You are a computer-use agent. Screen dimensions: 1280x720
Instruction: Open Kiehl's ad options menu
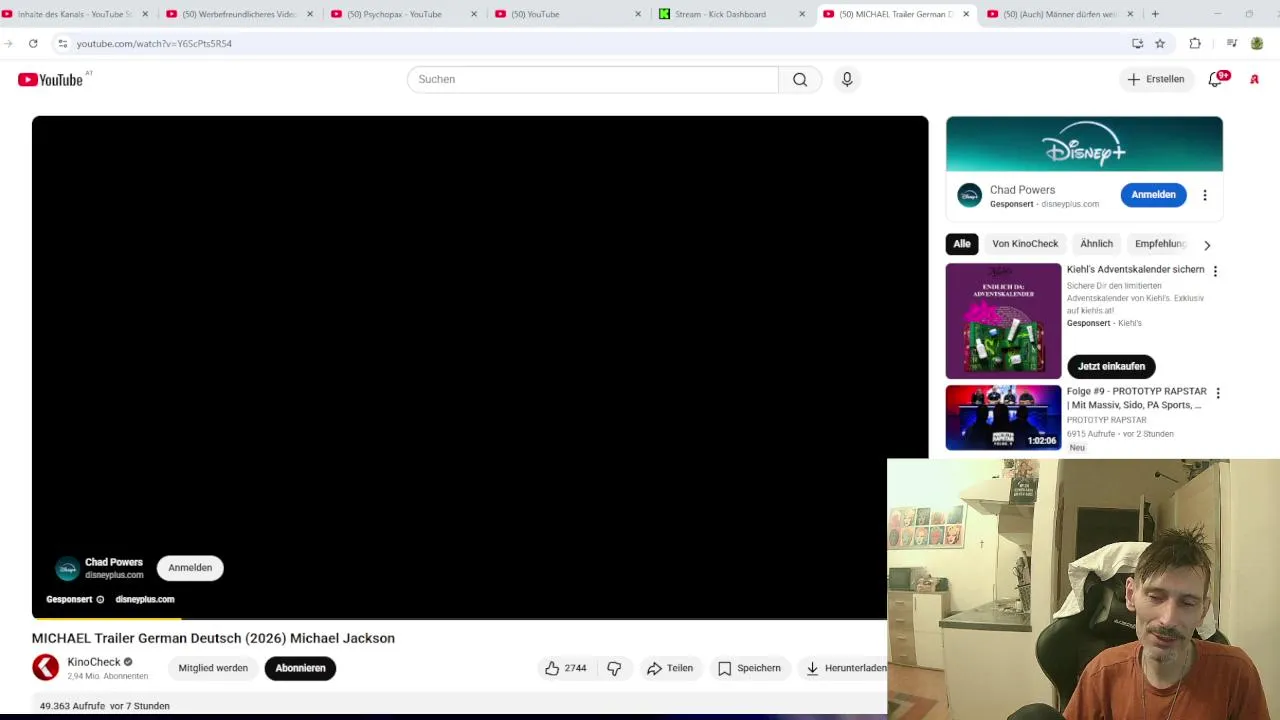coord(1215,271)
